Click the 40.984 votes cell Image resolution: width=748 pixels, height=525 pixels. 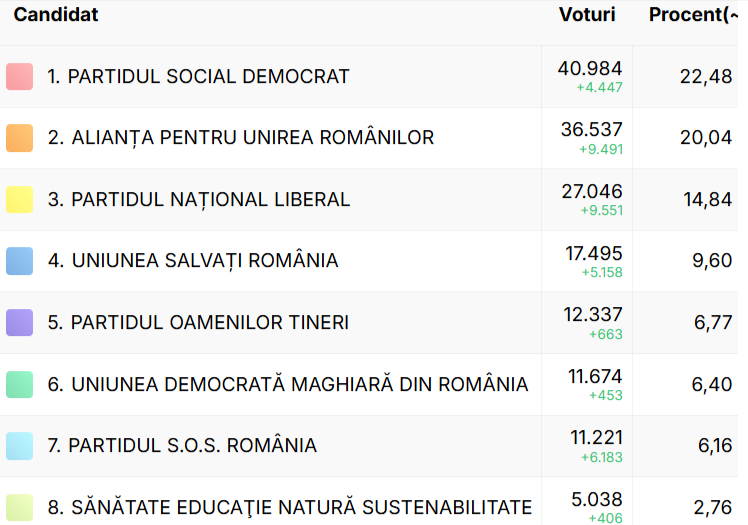tap(590, 69)
